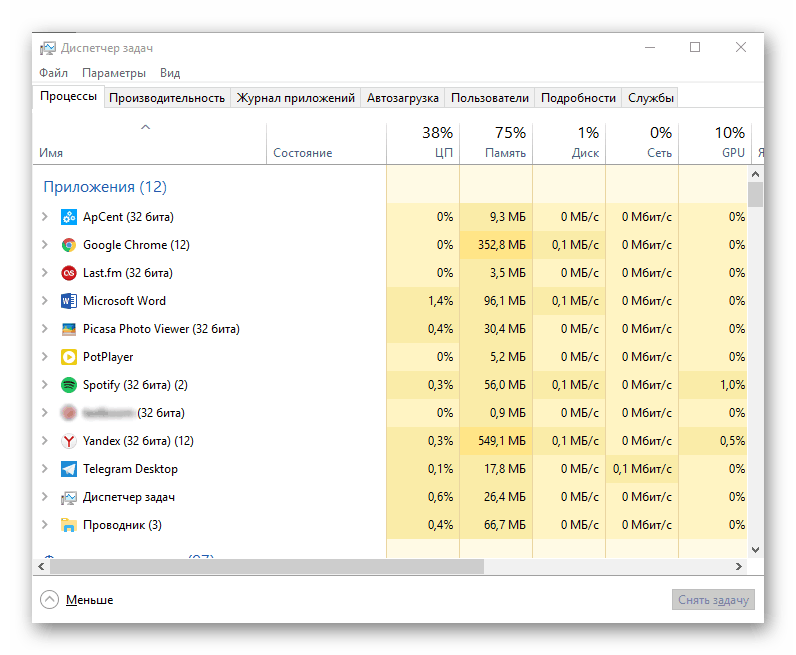The image size is (796, 655).
Task: Click the Last.fm icon
Action: pos(69,273)
